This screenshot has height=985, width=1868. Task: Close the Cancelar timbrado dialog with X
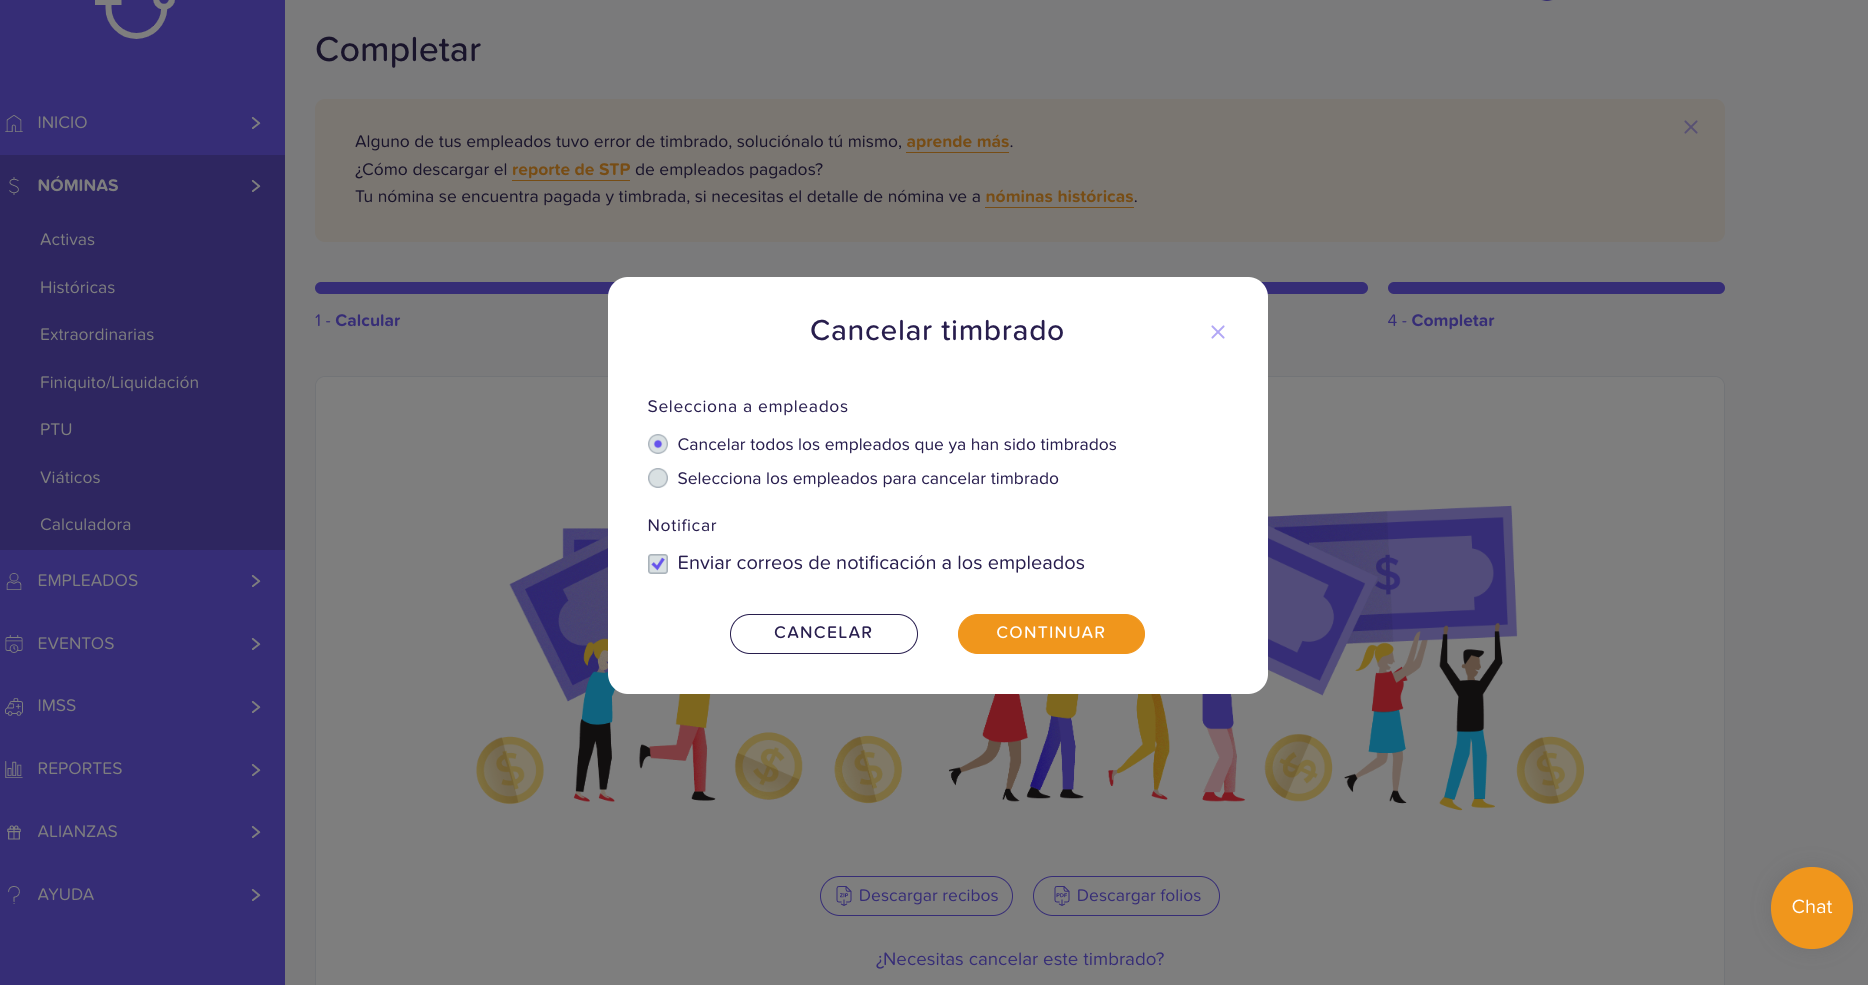[1217, 332]
